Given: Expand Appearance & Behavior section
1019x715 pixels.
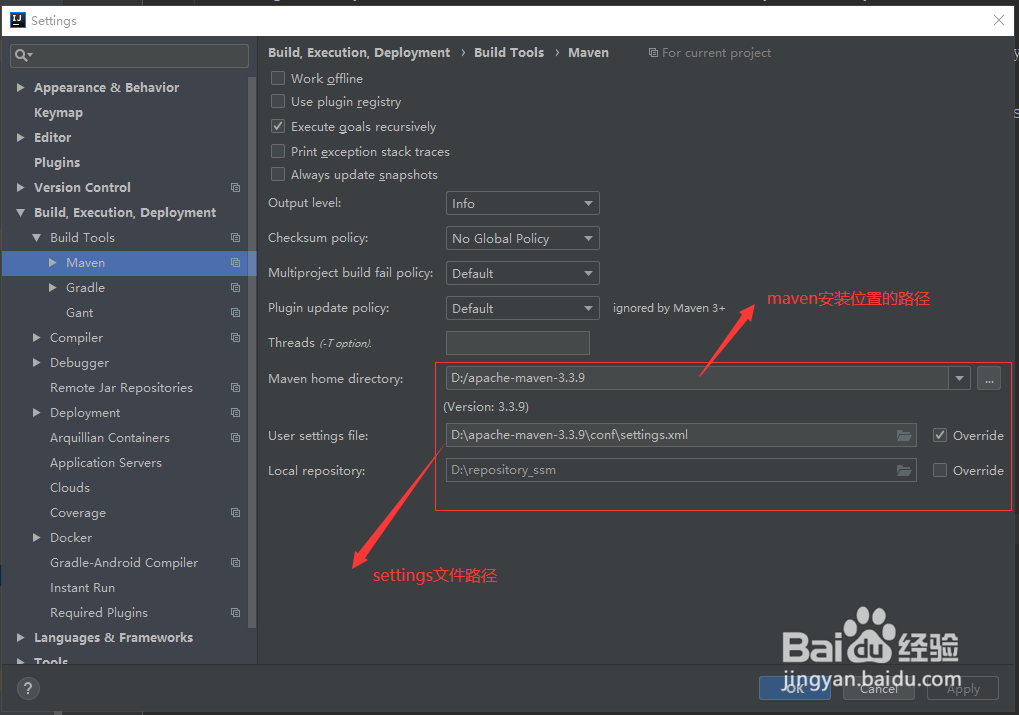Looking at the screenshot, I should click(x=20, y=87).
